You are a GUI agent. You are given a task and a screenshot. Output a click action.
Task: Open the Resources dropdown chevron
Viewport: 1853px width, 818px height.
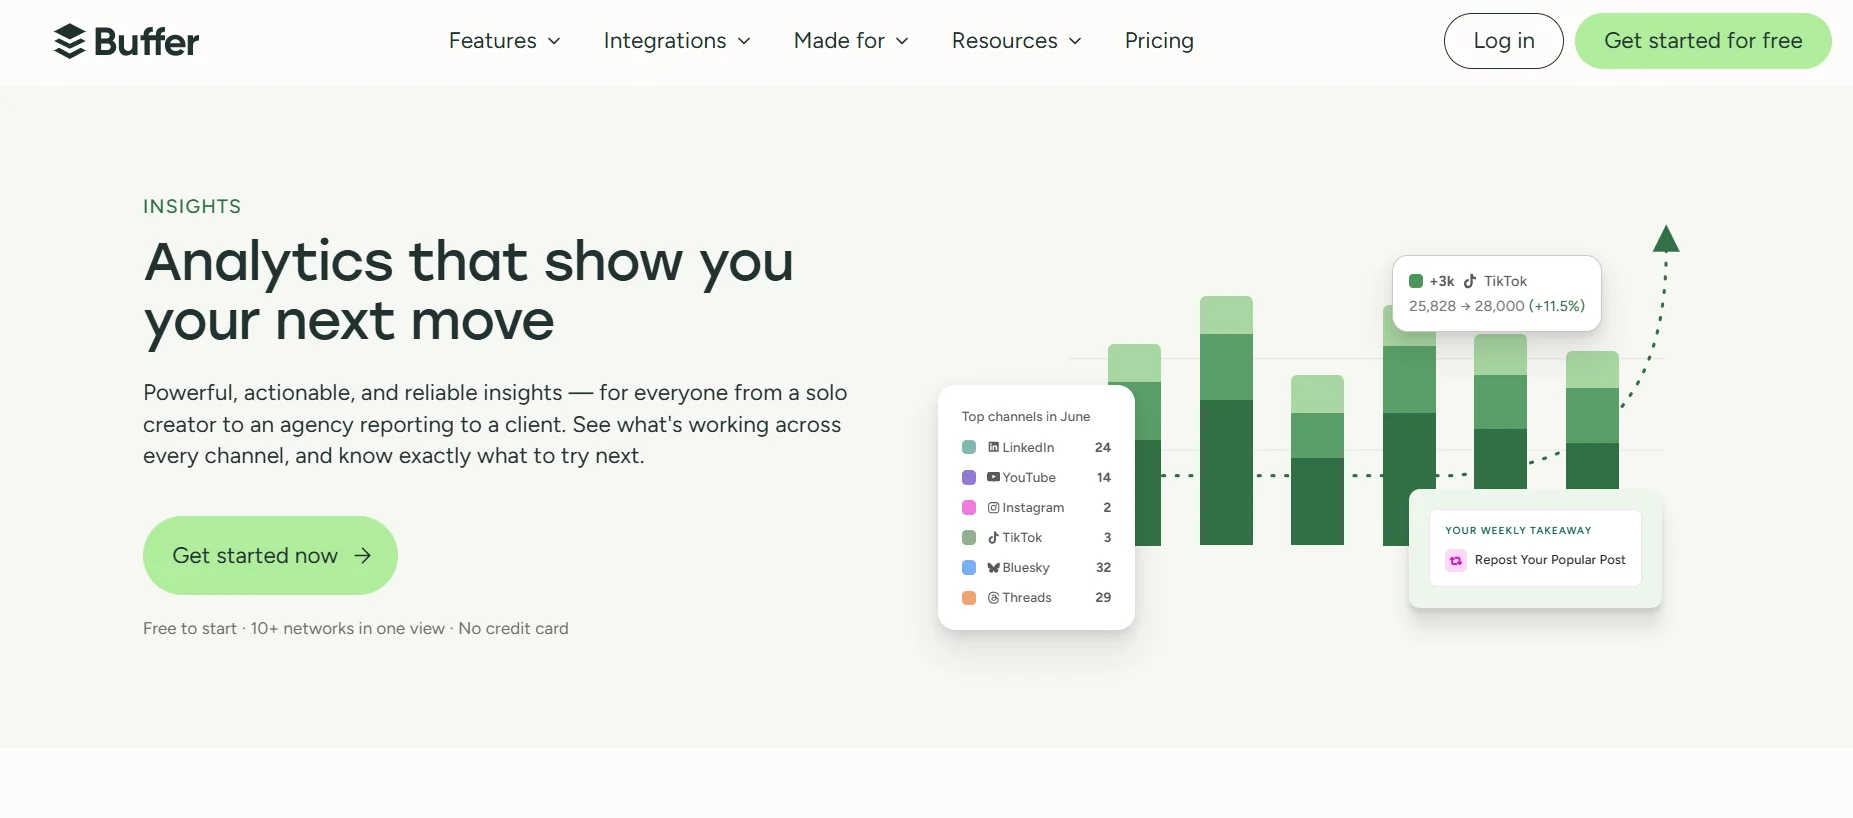pyautogui.click(x=1075, y=41)
